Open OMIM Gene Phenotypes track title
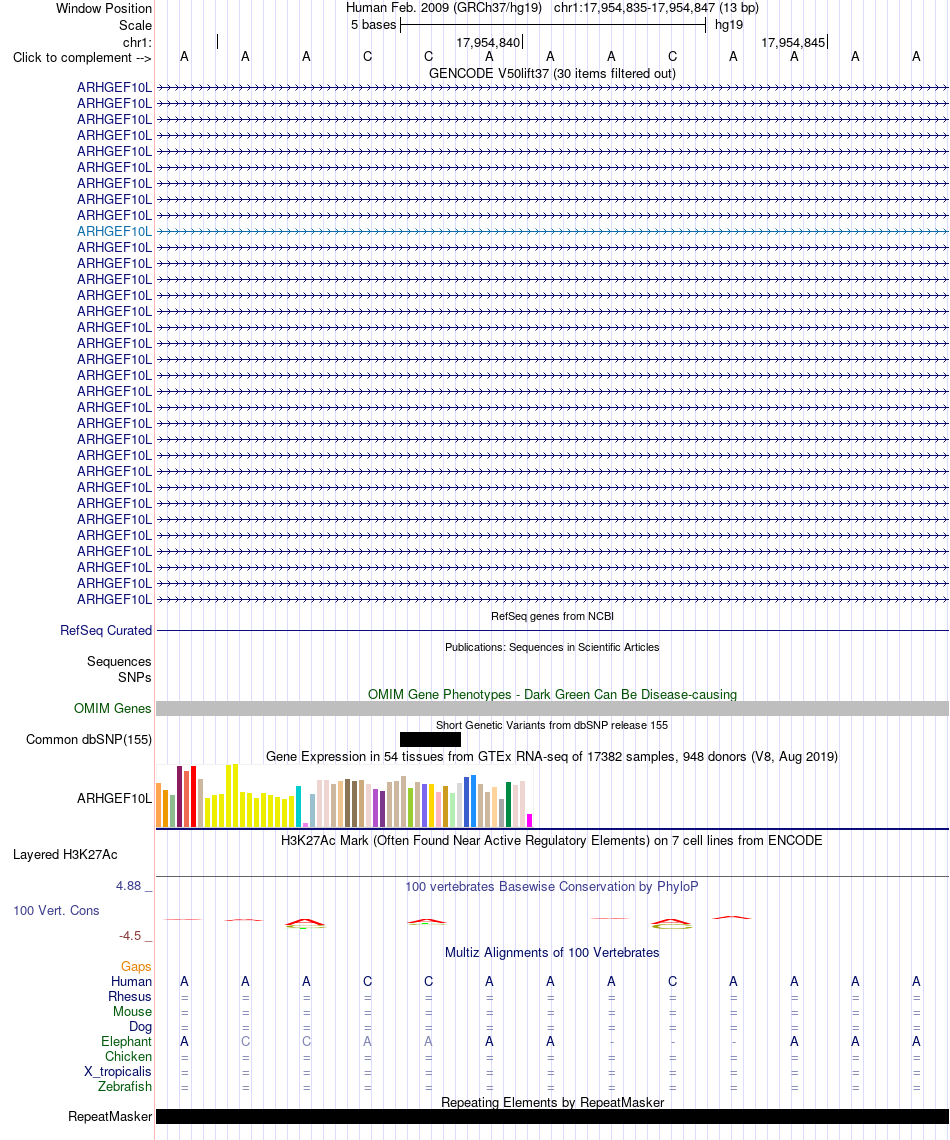950x1140 pixels. (552, 694)
